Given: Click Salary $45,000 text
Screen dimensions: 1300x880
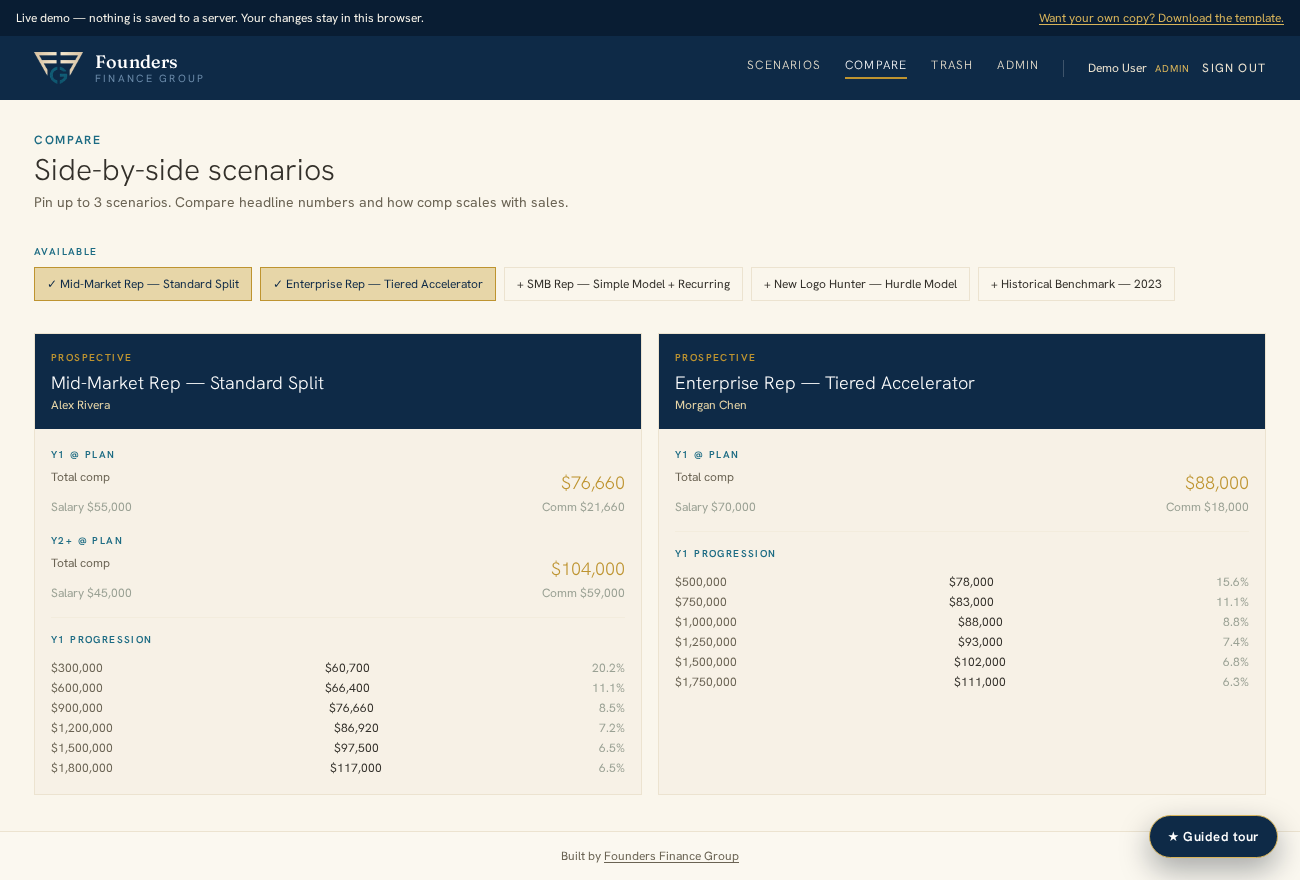Looking at the screenshot, I should (x=91, y=593).
